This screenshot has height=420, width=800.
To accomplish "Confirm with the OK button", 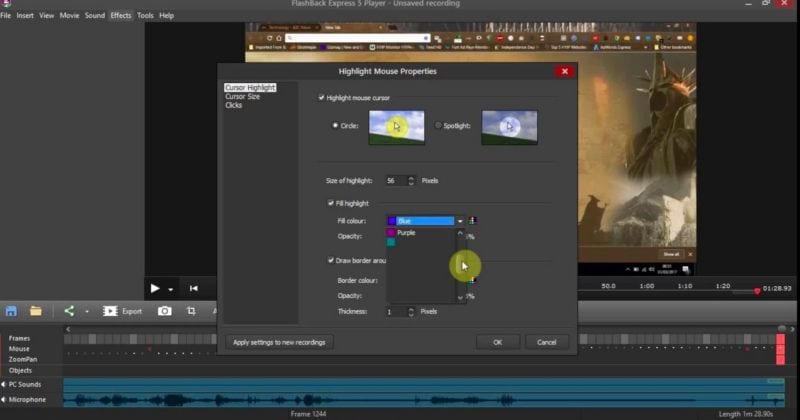I will pyautogui.click(x=497, y=342).
